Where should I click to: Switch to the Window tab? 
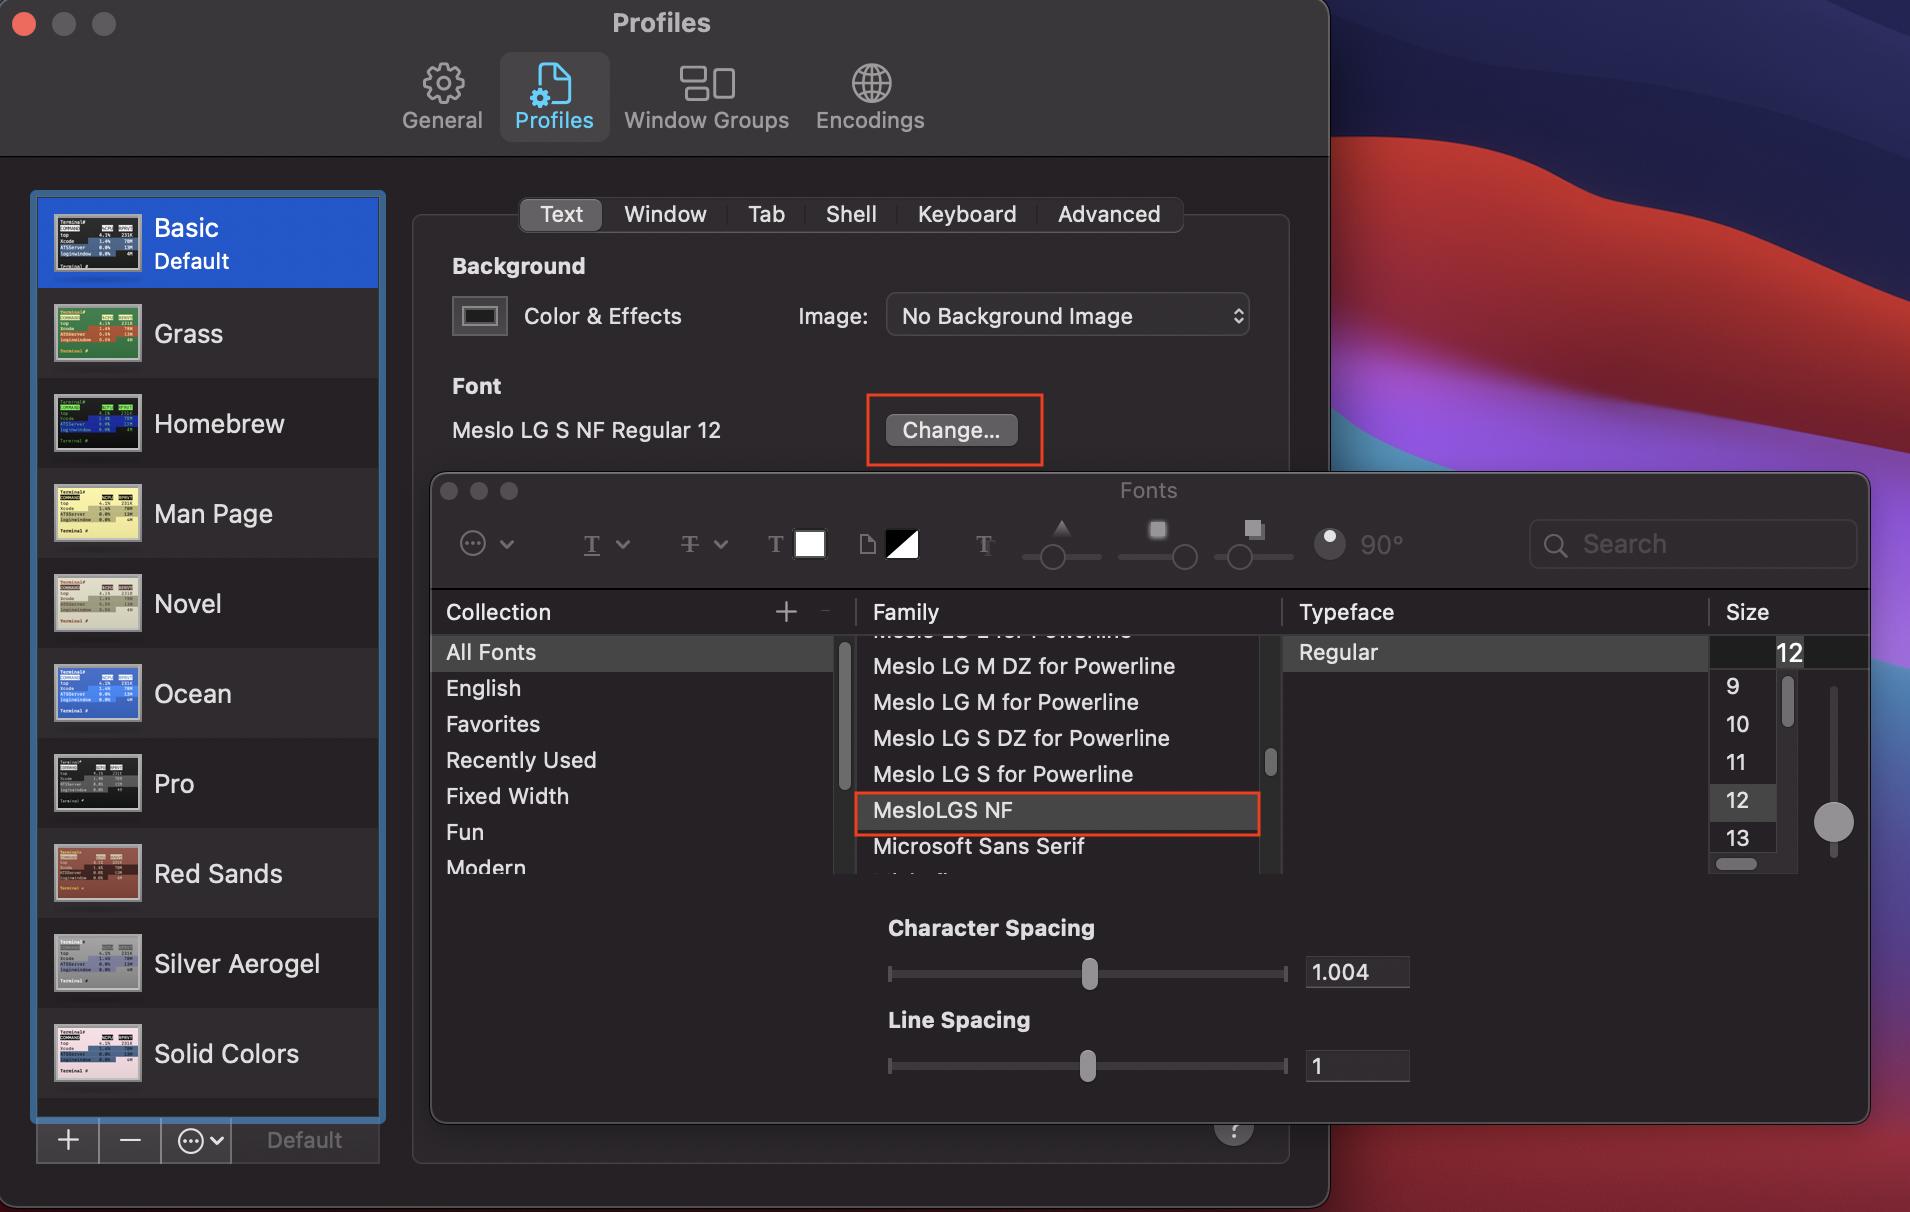(665, 214)
